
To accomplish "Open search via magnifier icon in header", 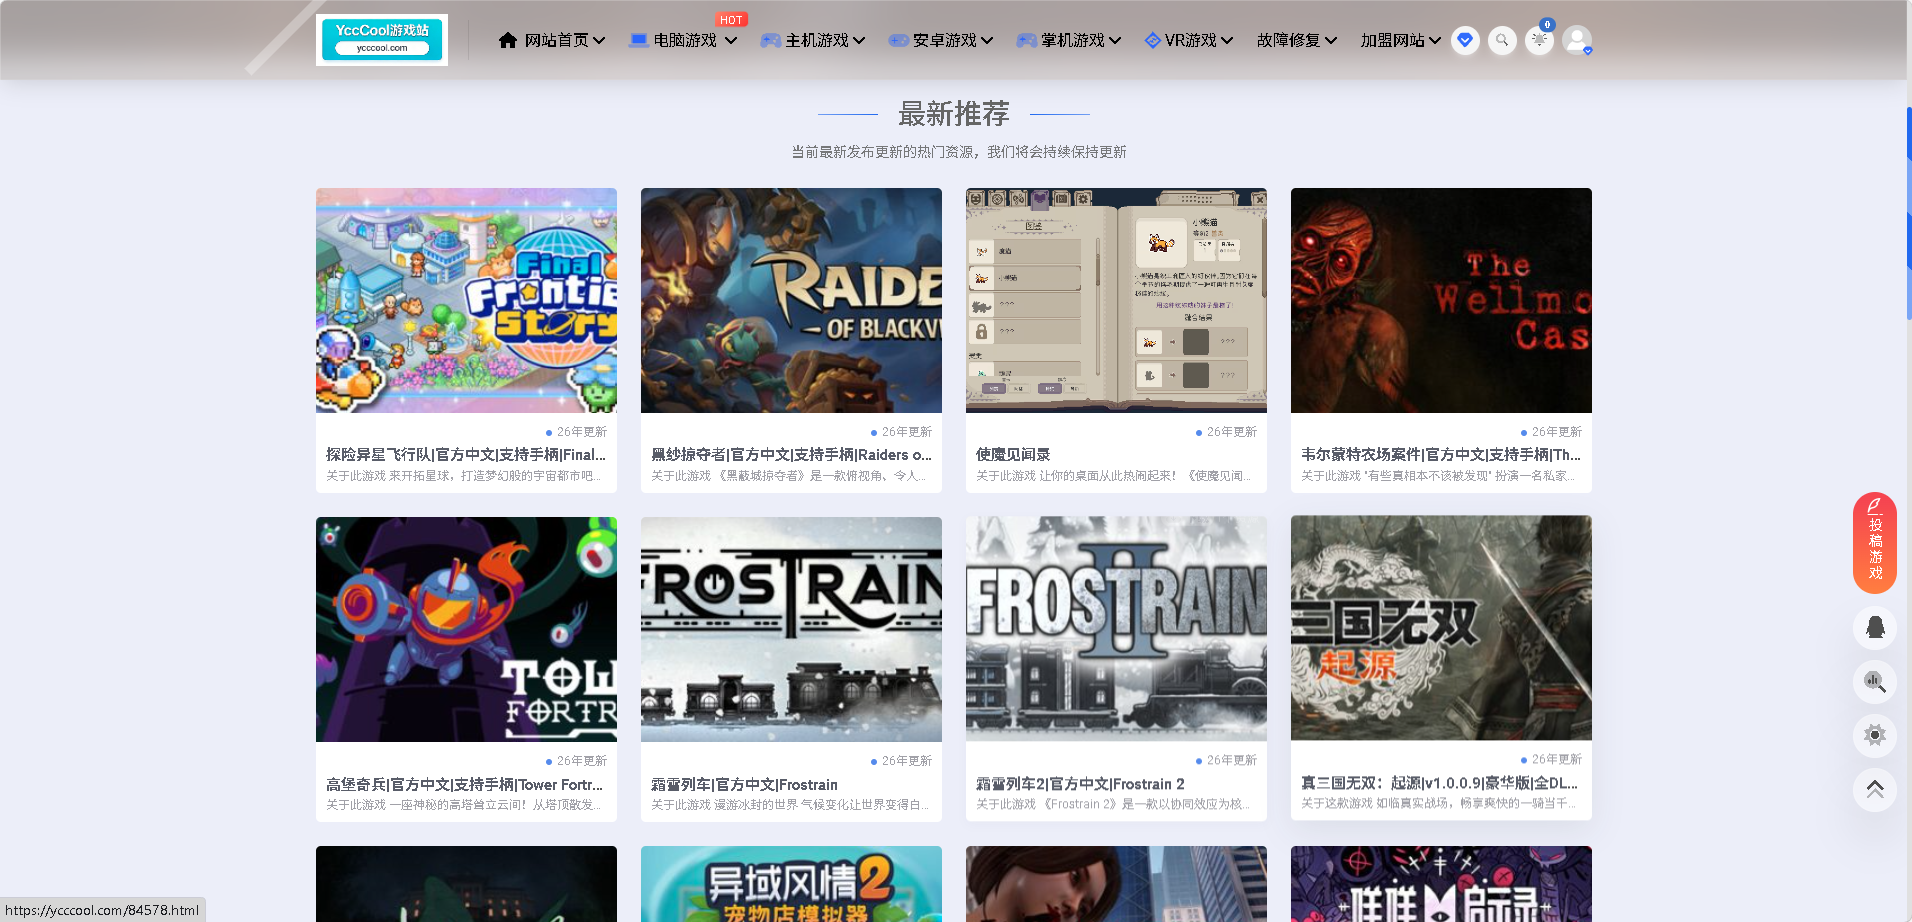I will [x=1502, y=40].
